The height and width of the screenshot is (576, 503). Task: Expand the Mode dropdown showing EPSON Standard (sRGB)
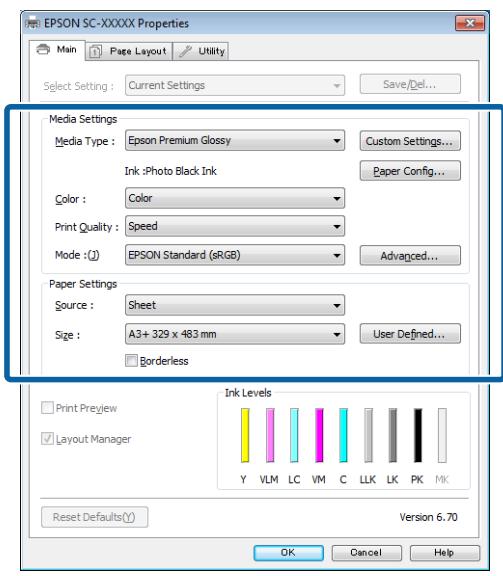235,255
